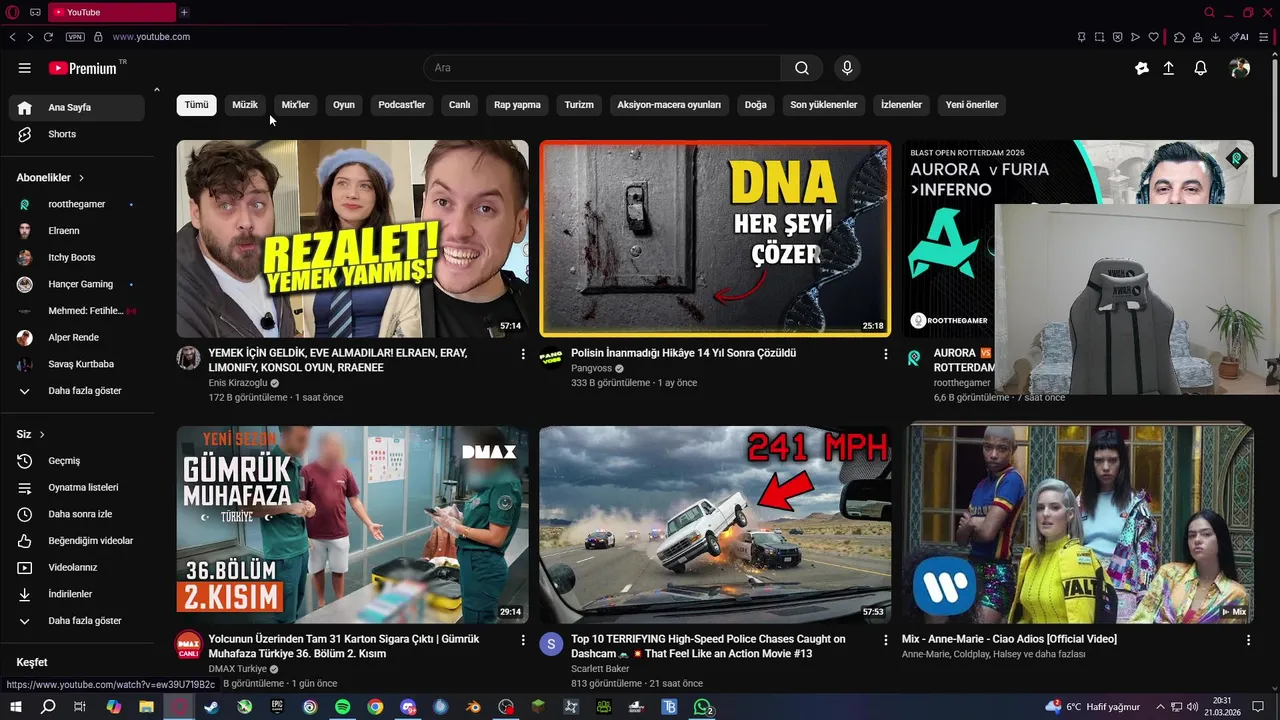Viewport: 1280px width, 720px height.
Task: Select the Podcast'ler filter chip
Action: 402,105
